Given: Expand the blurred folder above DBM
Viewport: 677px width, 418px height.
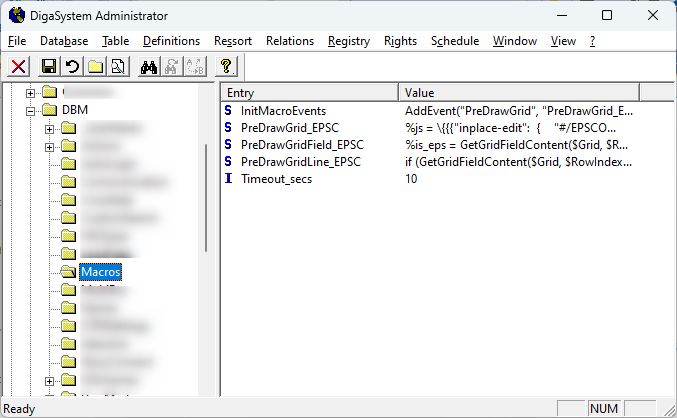Looking at the screenshot, I should [x=31, y=92].
